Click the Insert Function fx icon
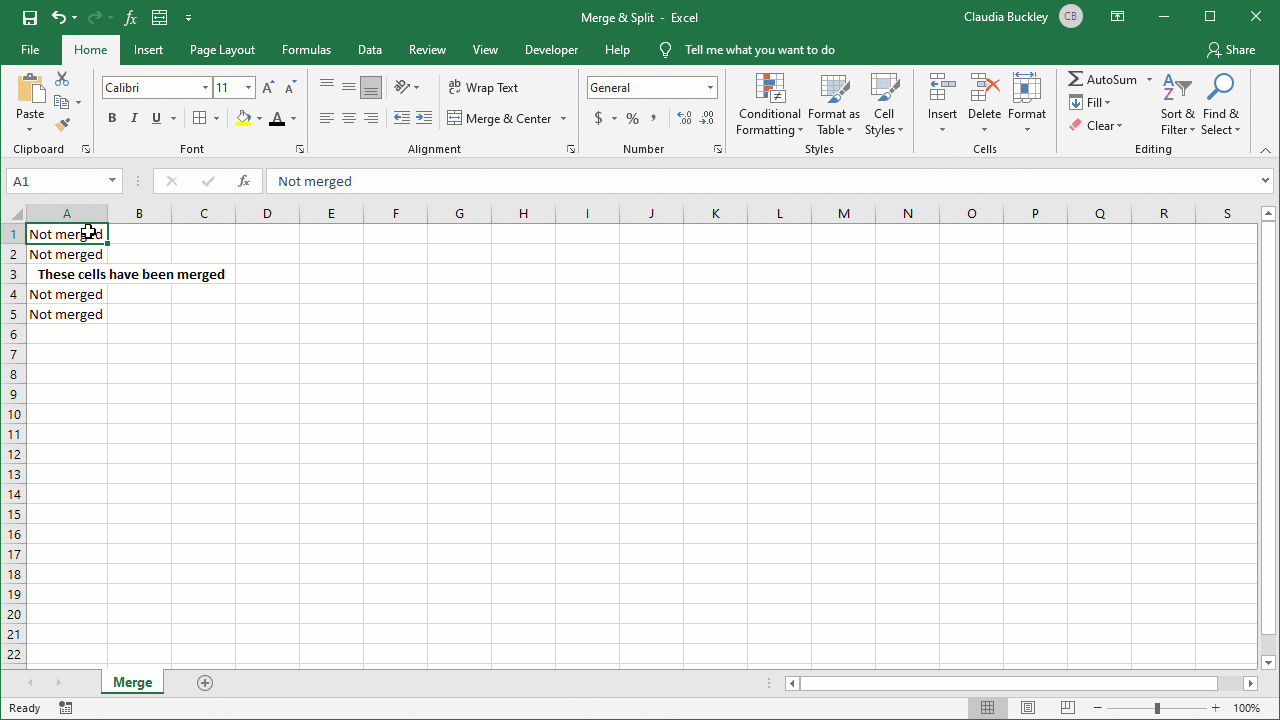Screen dimensions: 1280x720 click(243, 181)
